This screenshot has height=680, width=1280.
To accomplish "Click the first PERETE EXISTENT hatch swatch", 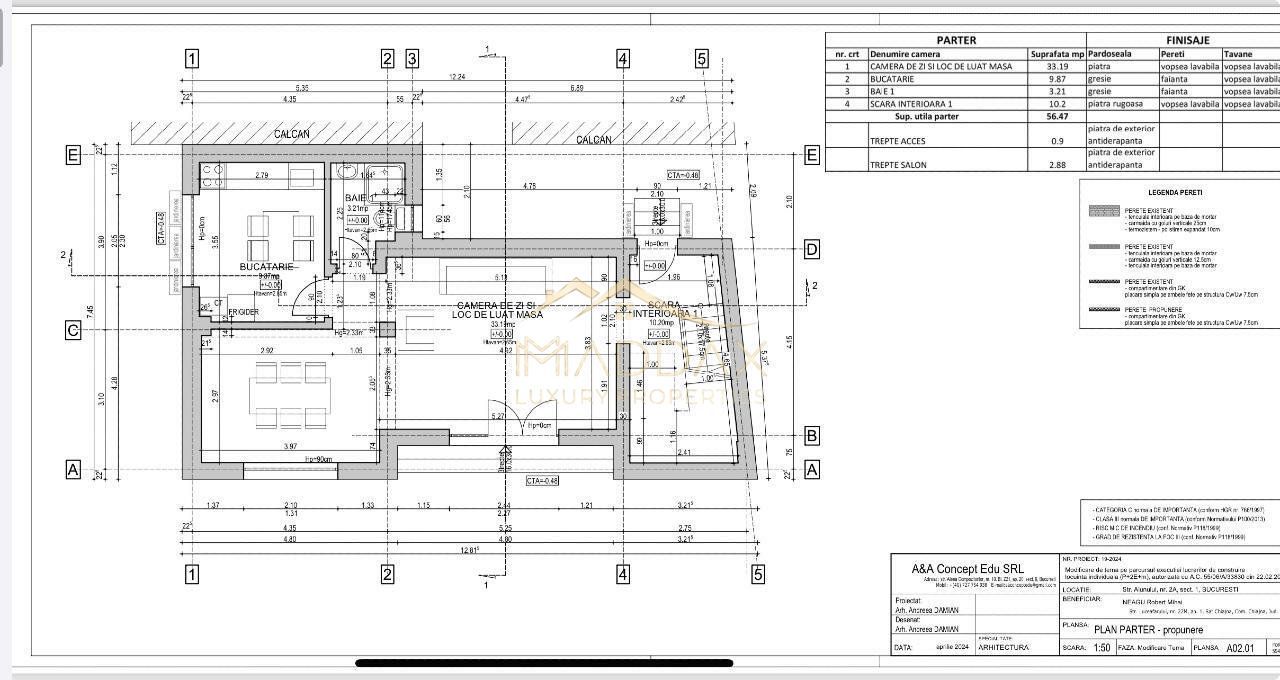I will [1103, 212].
